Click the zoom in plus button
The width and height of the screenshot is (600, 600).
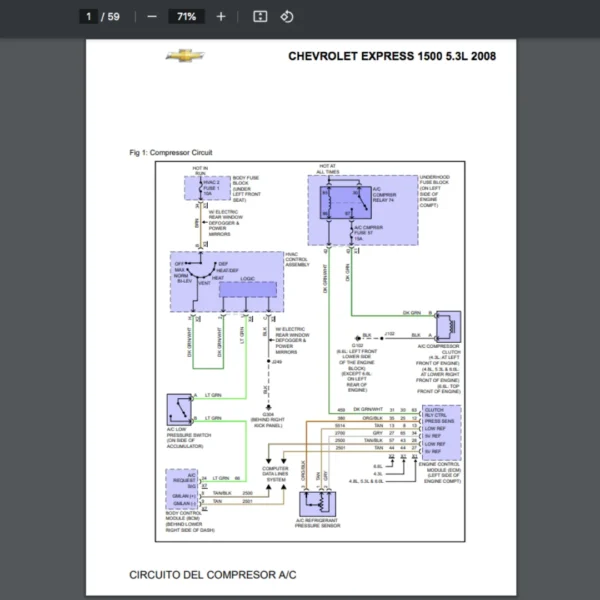pos(221,16)
